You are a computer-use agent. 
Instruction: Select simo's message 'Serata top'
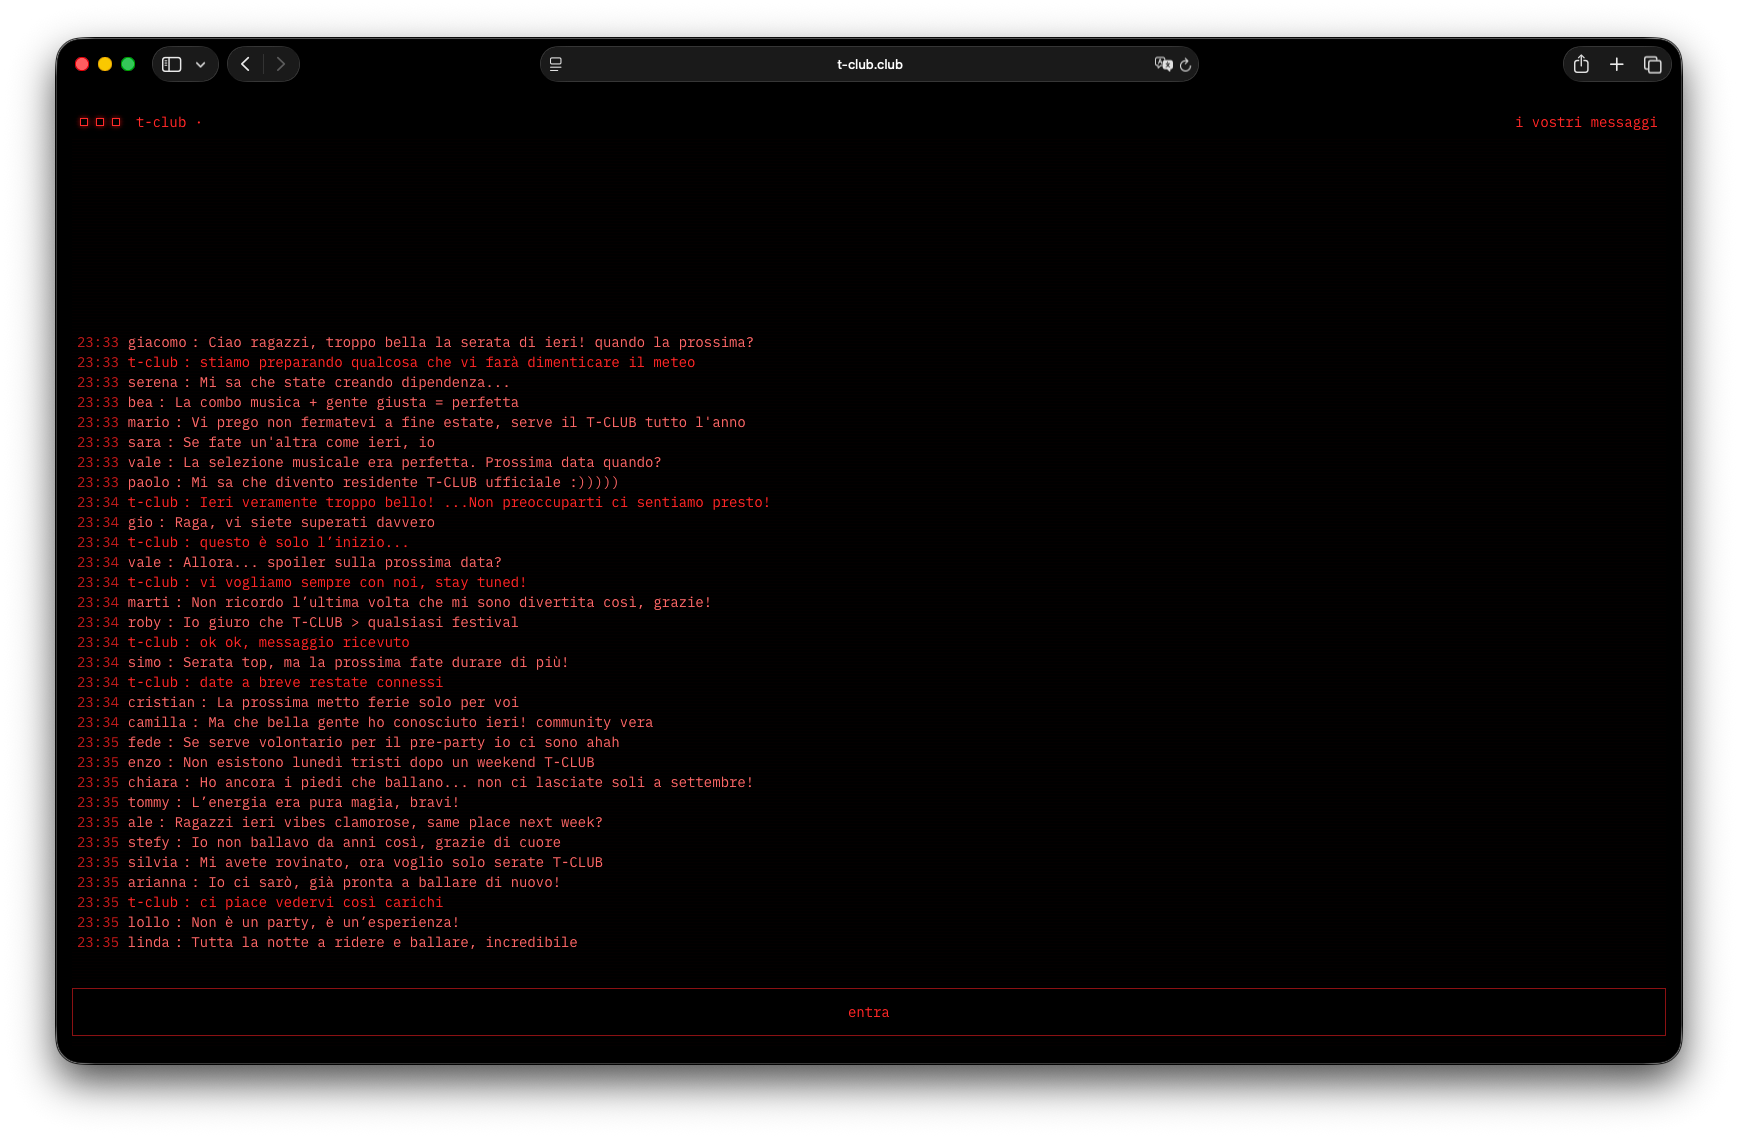coord(323,663)
